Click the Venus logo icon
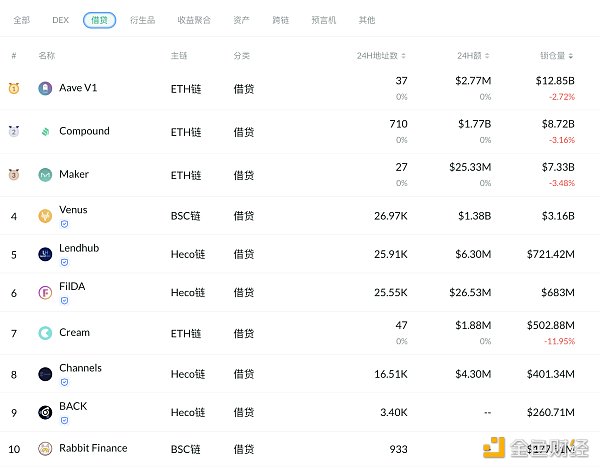 [x=45, y=216]
